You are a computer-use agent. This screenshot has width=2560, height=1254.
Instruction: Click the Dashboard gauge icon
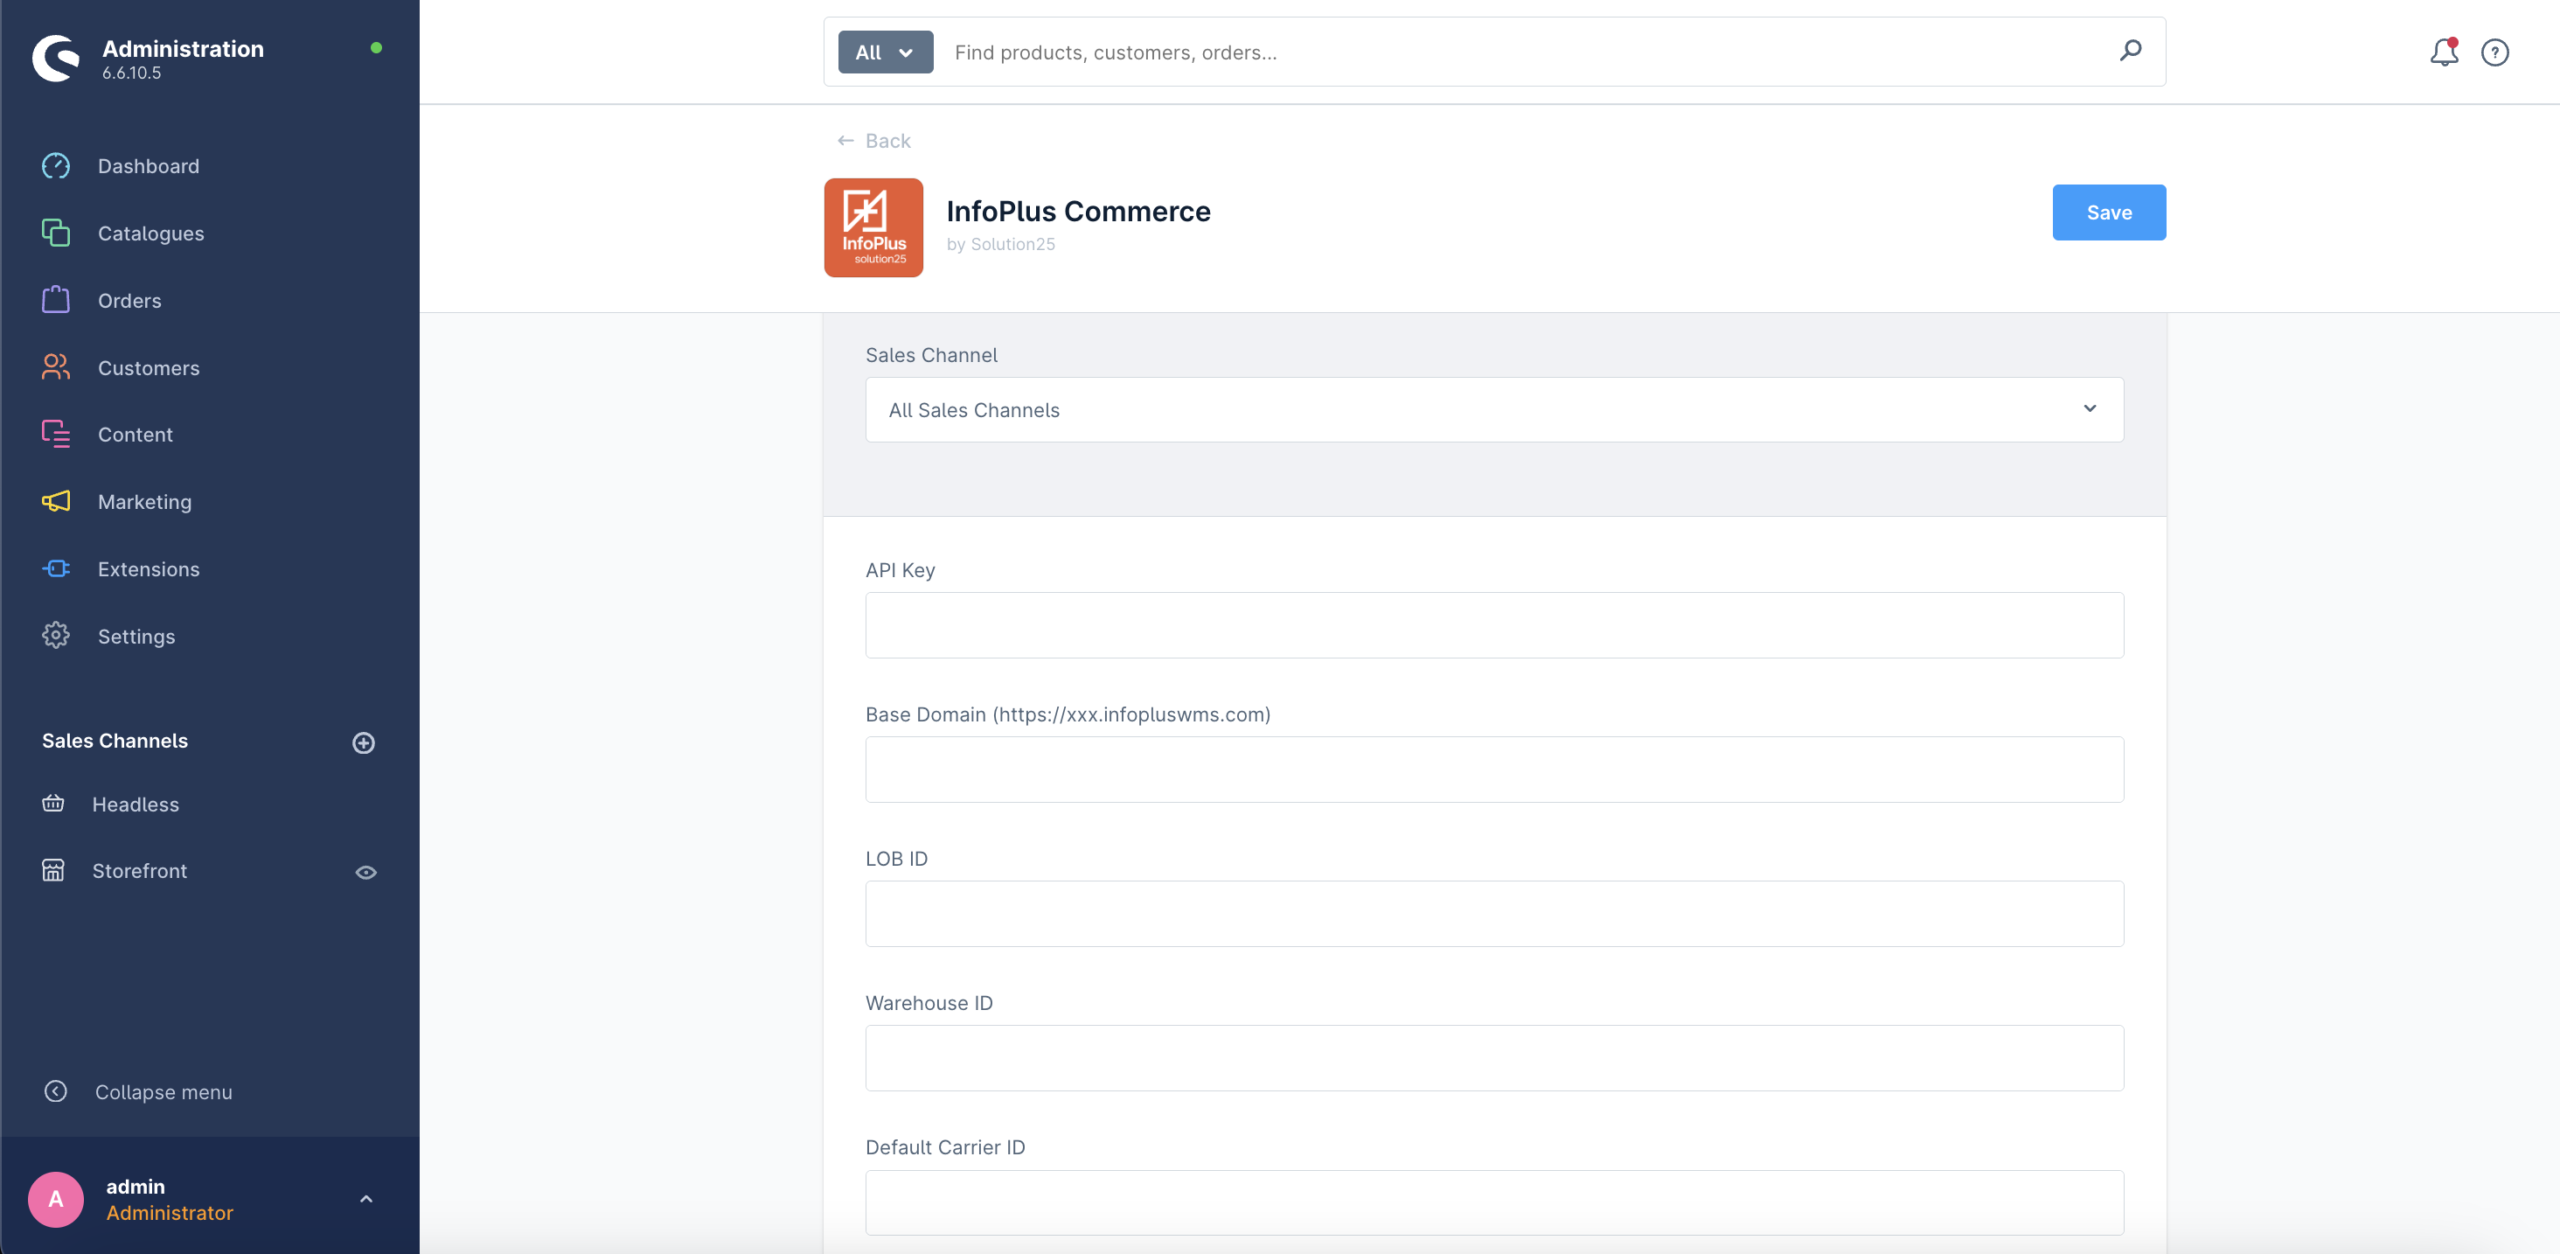[56, 166]
